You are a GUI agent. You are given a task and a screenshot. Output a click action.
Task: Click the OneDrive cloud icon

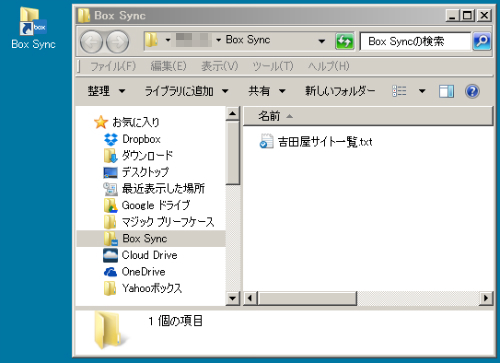click(110, 272)
